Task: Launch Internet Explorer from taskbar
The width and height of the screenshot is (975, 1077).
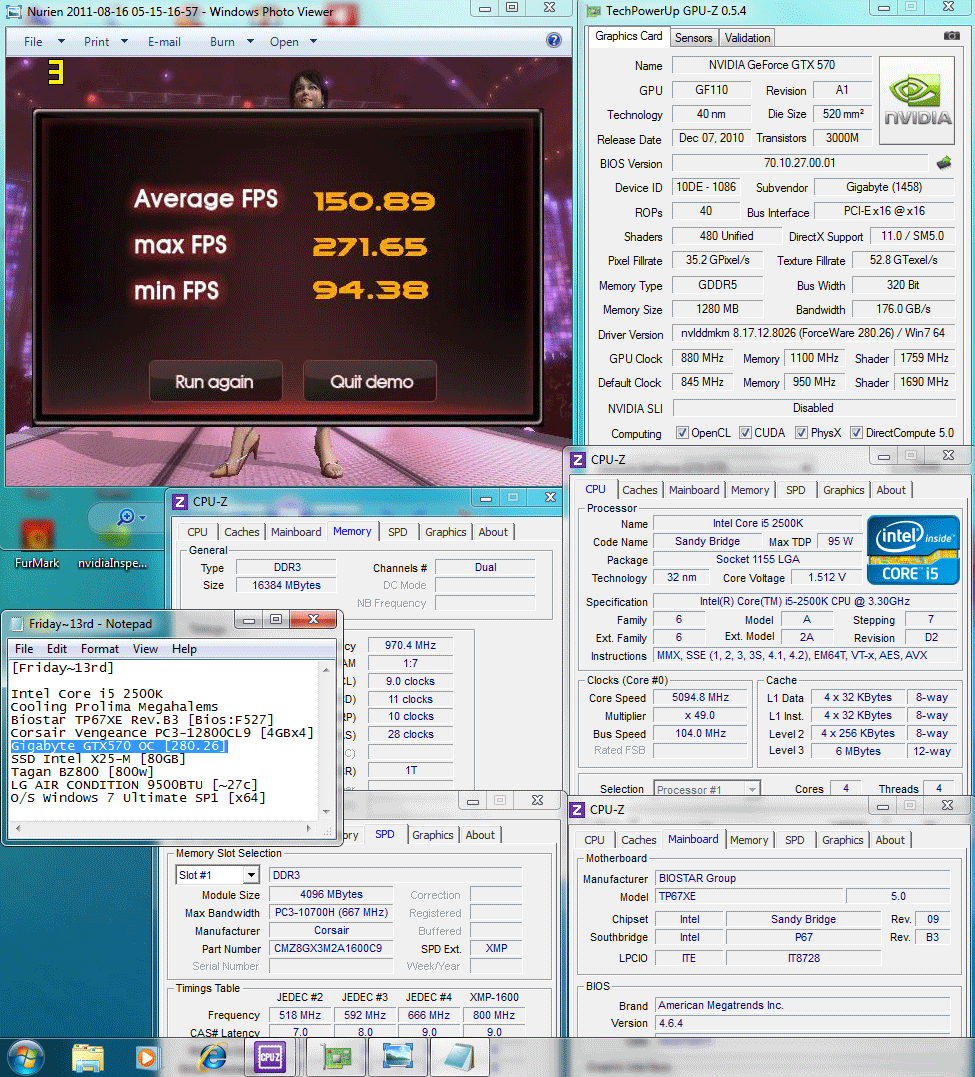Action: click(212, 1058)
